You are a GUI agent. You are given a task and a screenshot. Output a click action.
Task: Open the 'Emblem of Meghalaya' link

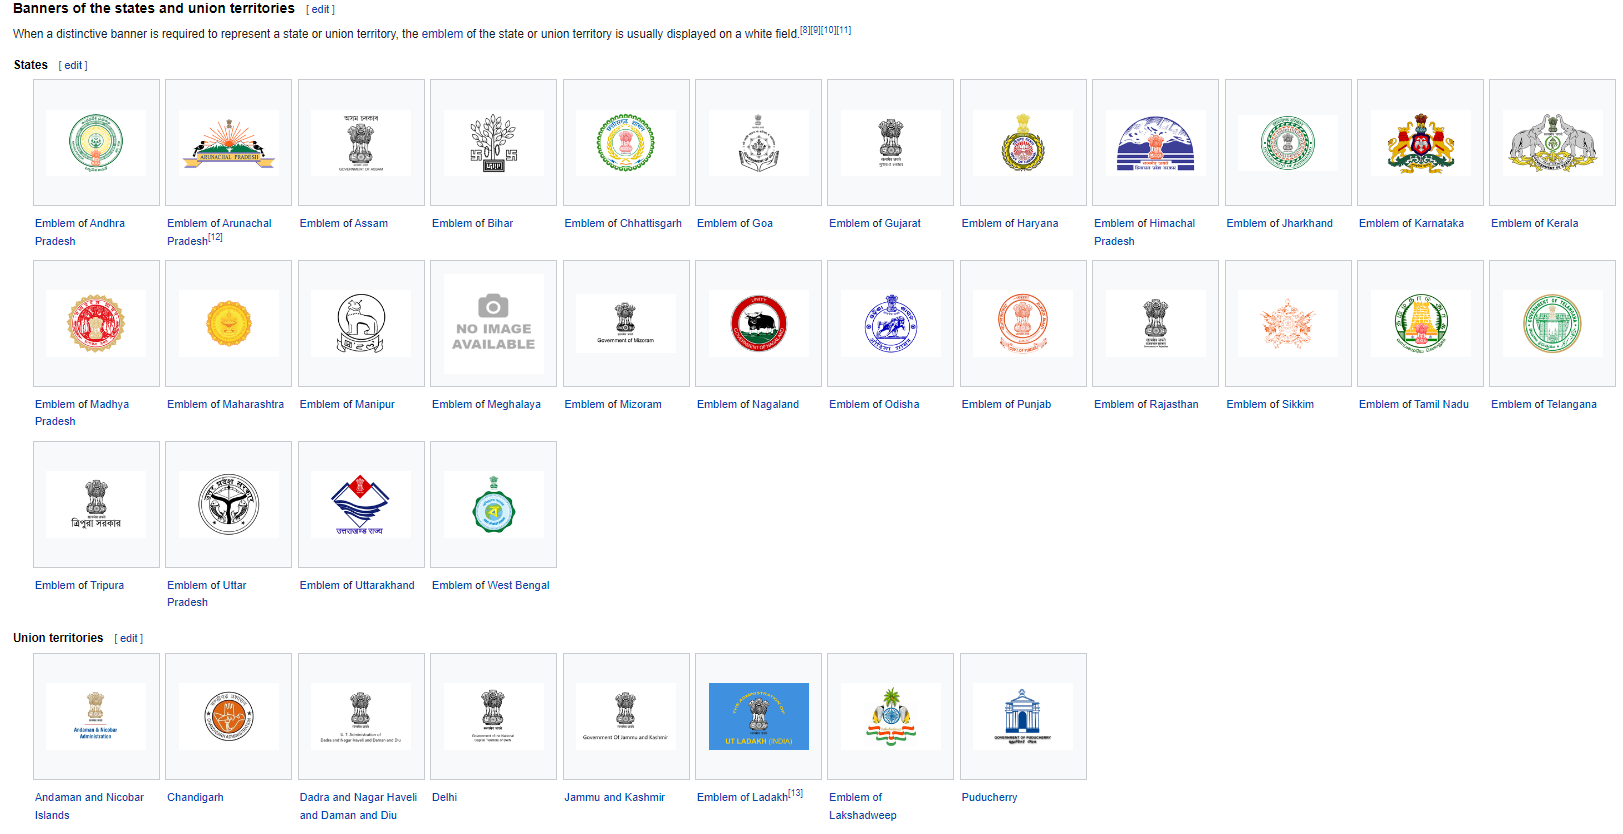(x=486, y=405)
